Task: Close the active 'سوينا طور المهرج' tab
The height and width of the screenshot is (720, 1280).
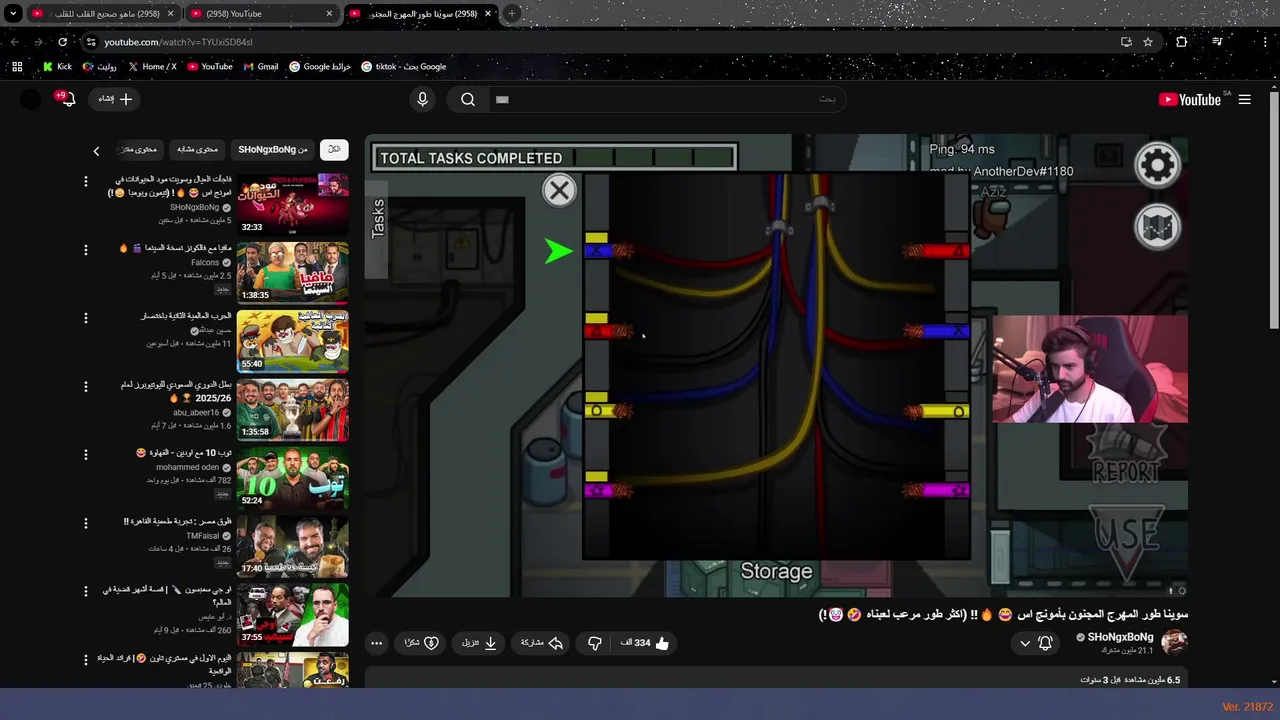Action: 488,14
